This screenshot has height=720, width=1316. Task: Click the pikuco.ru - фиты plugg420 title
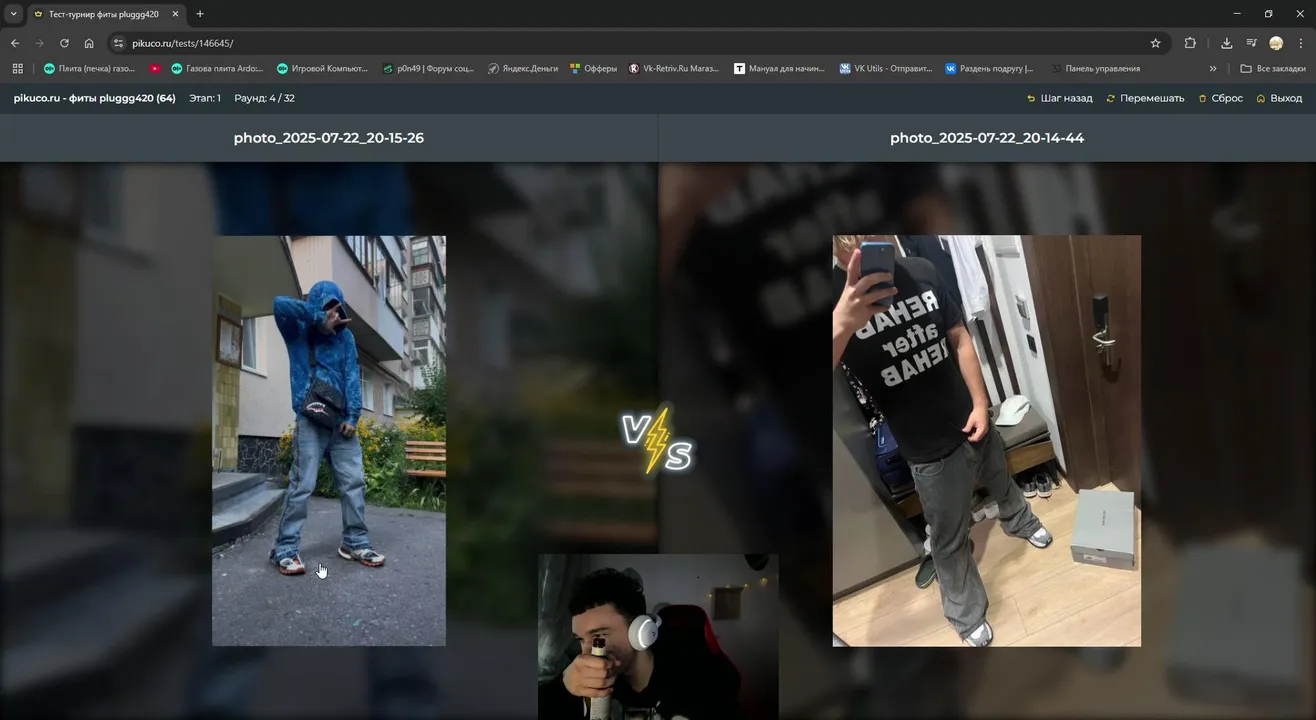click(94, 98)
